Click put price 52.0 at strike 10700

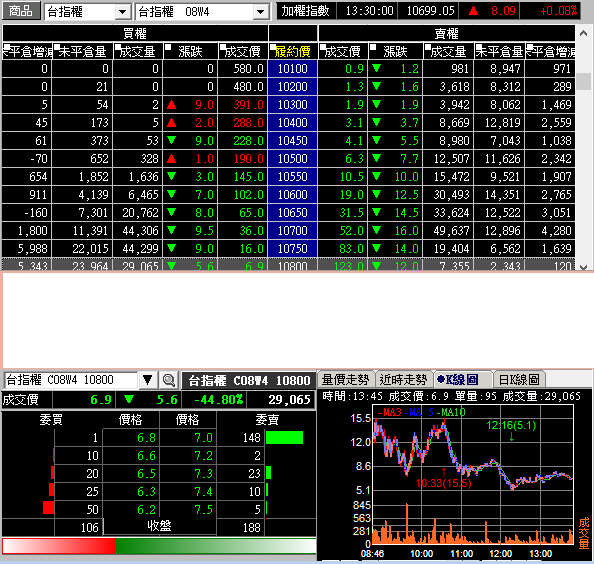pyautogui.click(x=343, y=231)
